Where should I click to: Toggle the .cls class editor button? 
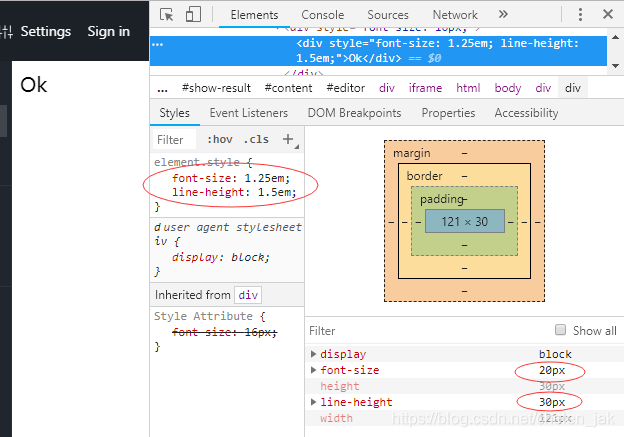click(x=256, y=139)
